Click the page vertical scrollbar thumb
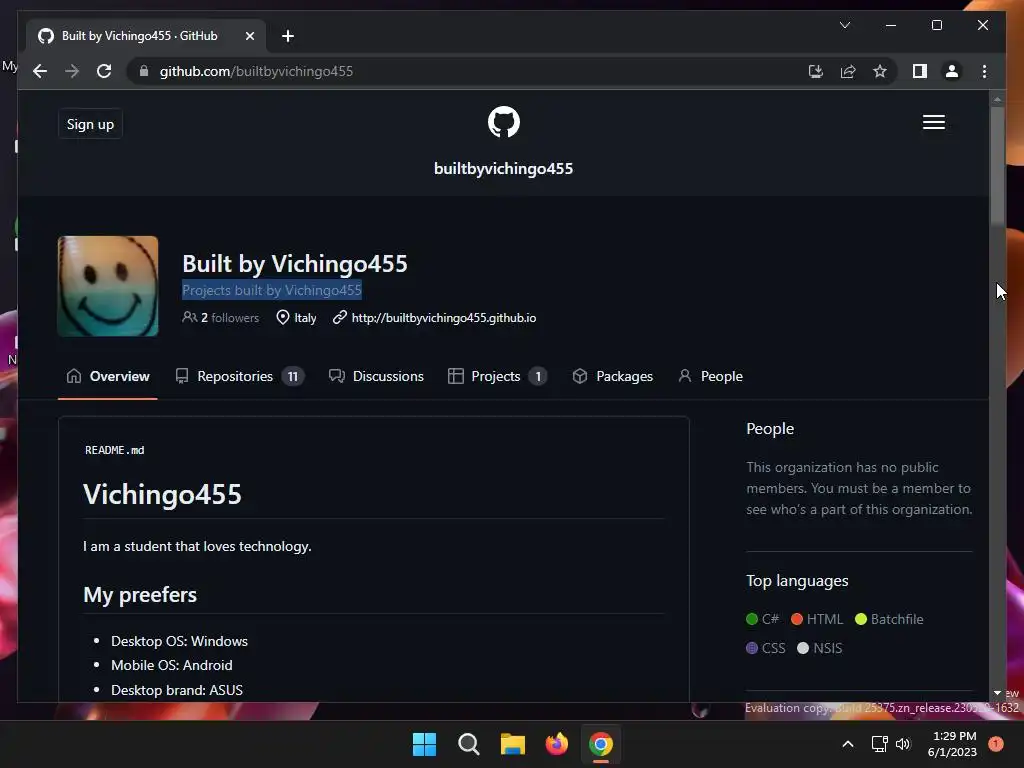Image resolution: width=1024 pixels, height=768 pixels. tap(997, 166)
